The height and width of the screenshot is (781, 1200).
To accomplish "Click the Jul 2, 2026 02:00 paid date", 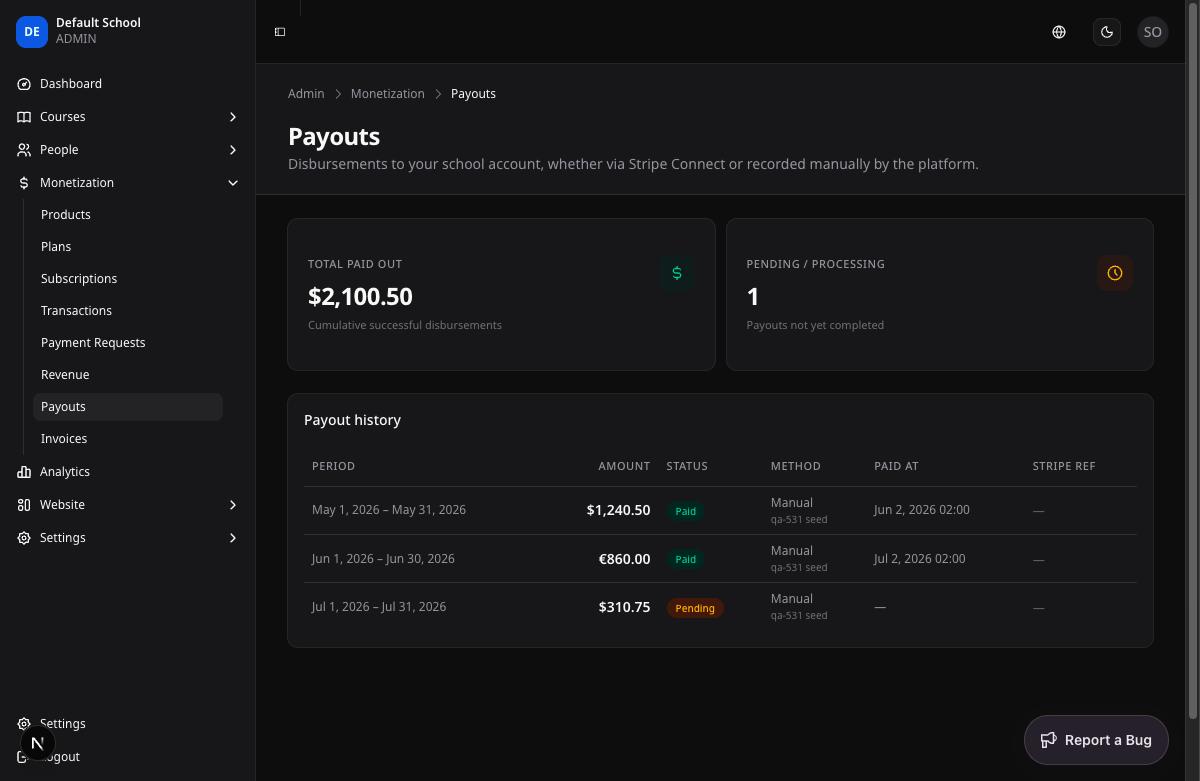I will tap(920, 559).
